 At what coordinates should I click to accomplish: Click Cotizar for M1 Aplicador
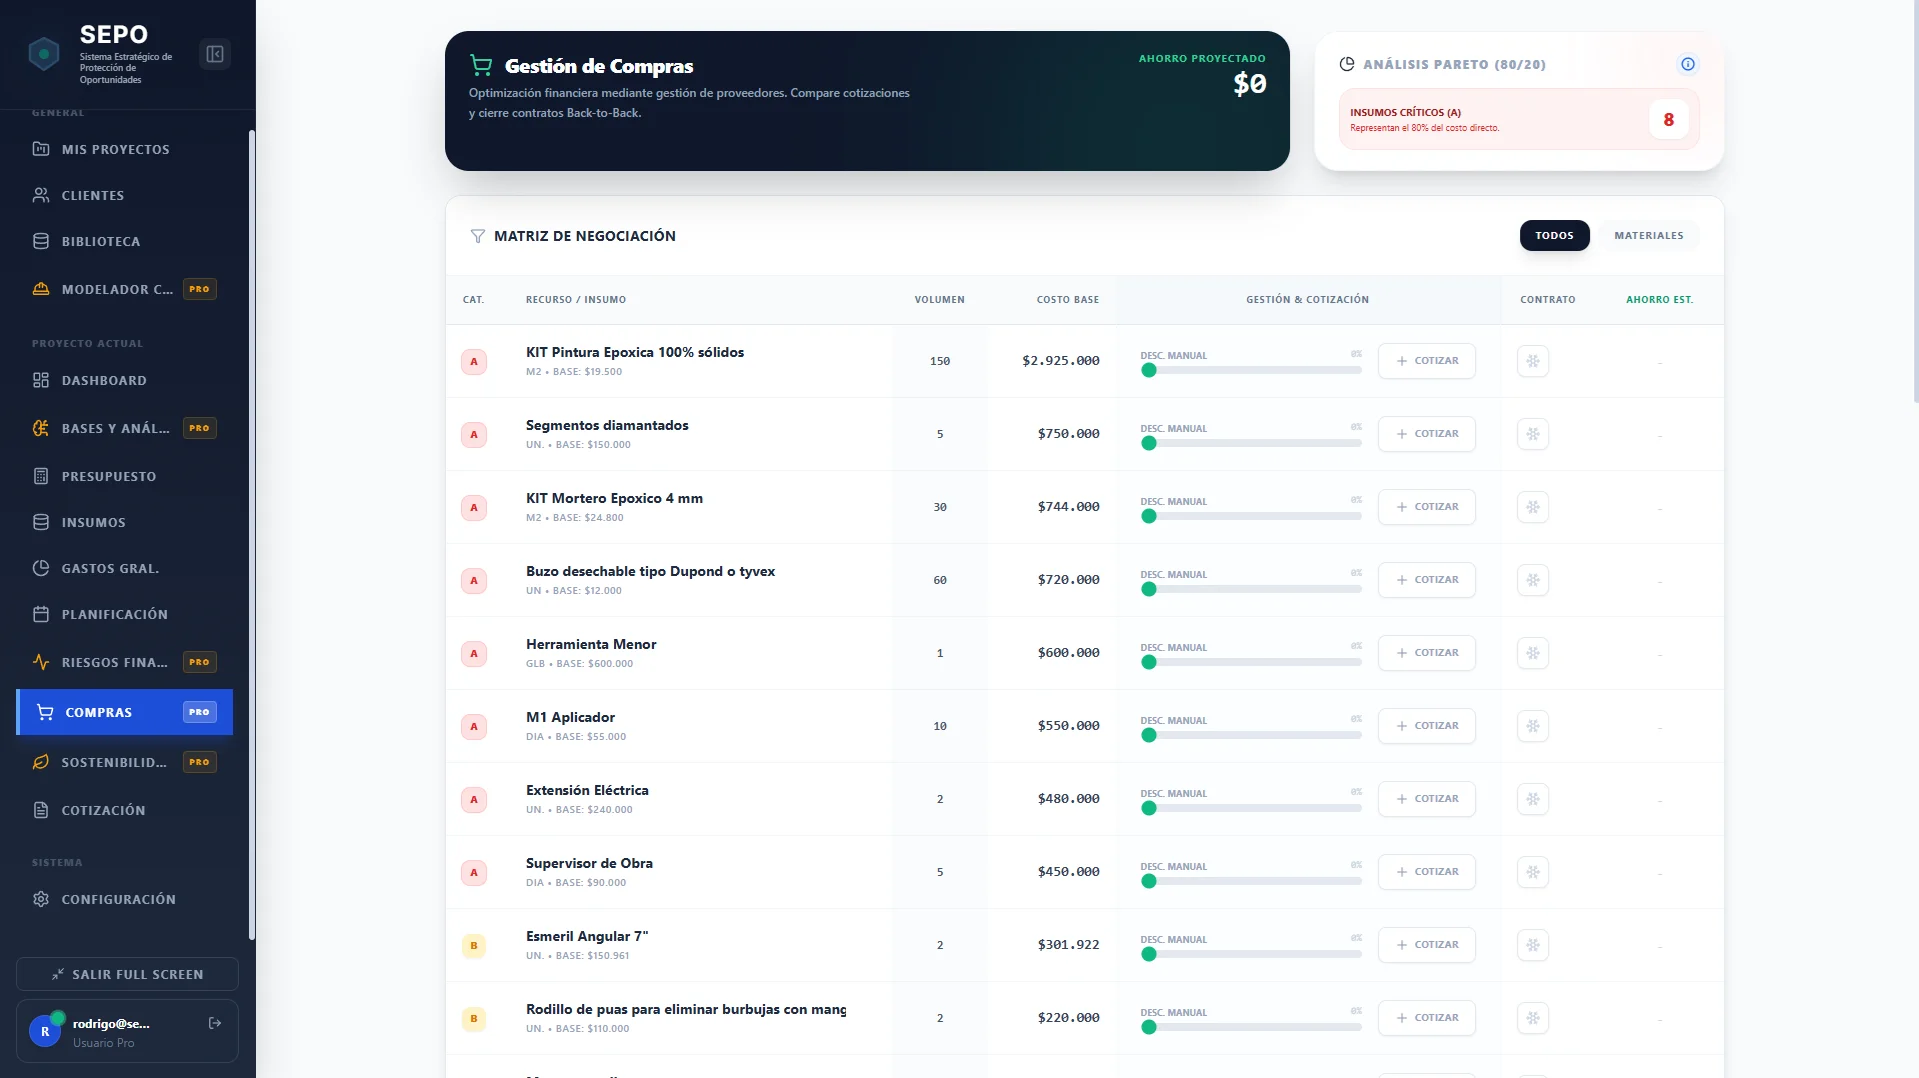point(1426,726)
